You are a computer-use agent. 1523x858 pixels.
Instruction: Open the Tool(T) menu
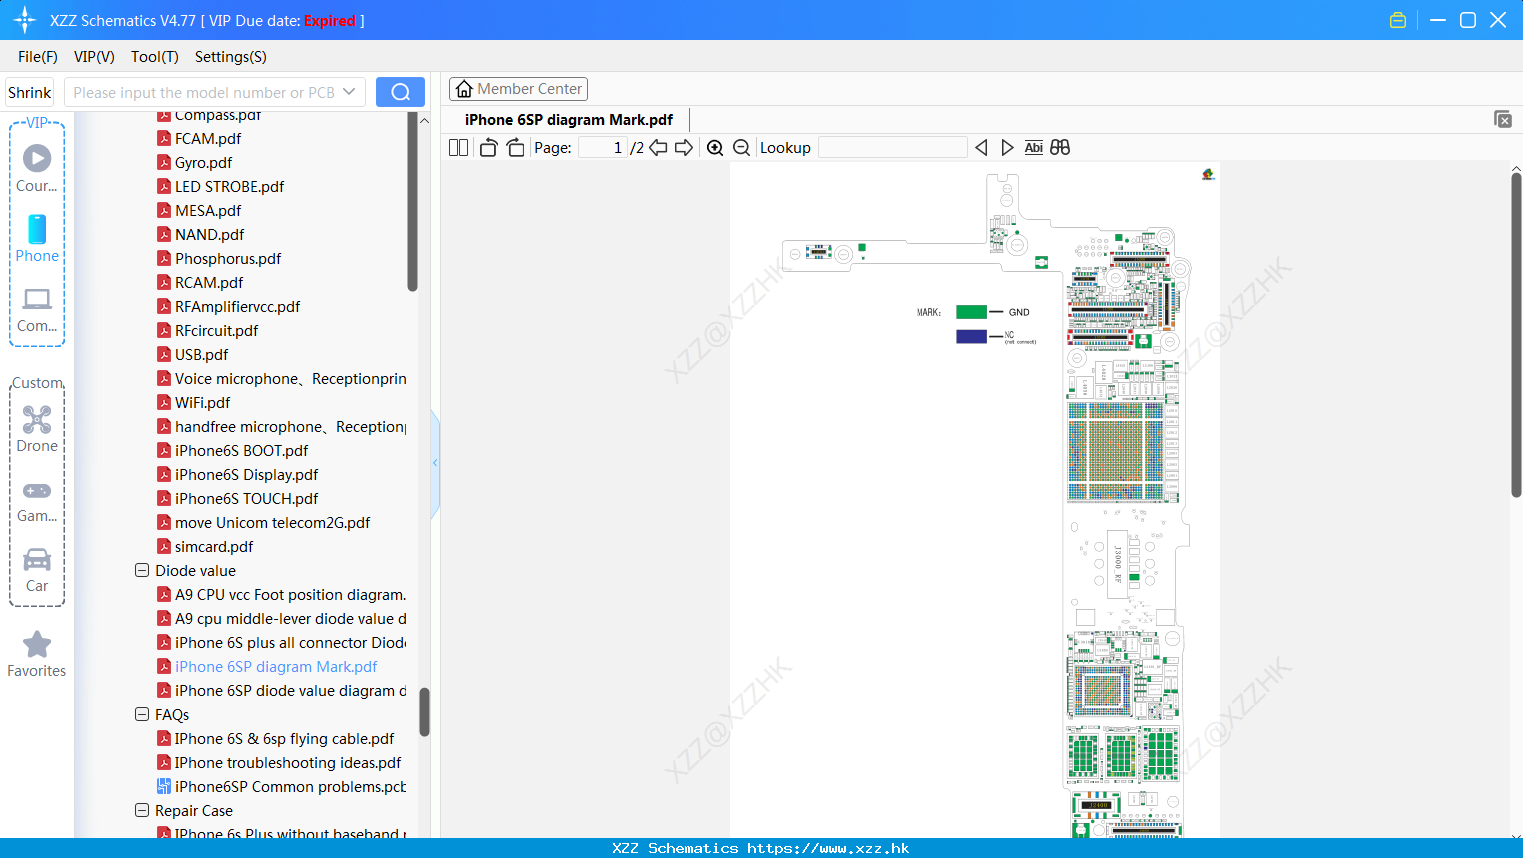coord(155,57)
